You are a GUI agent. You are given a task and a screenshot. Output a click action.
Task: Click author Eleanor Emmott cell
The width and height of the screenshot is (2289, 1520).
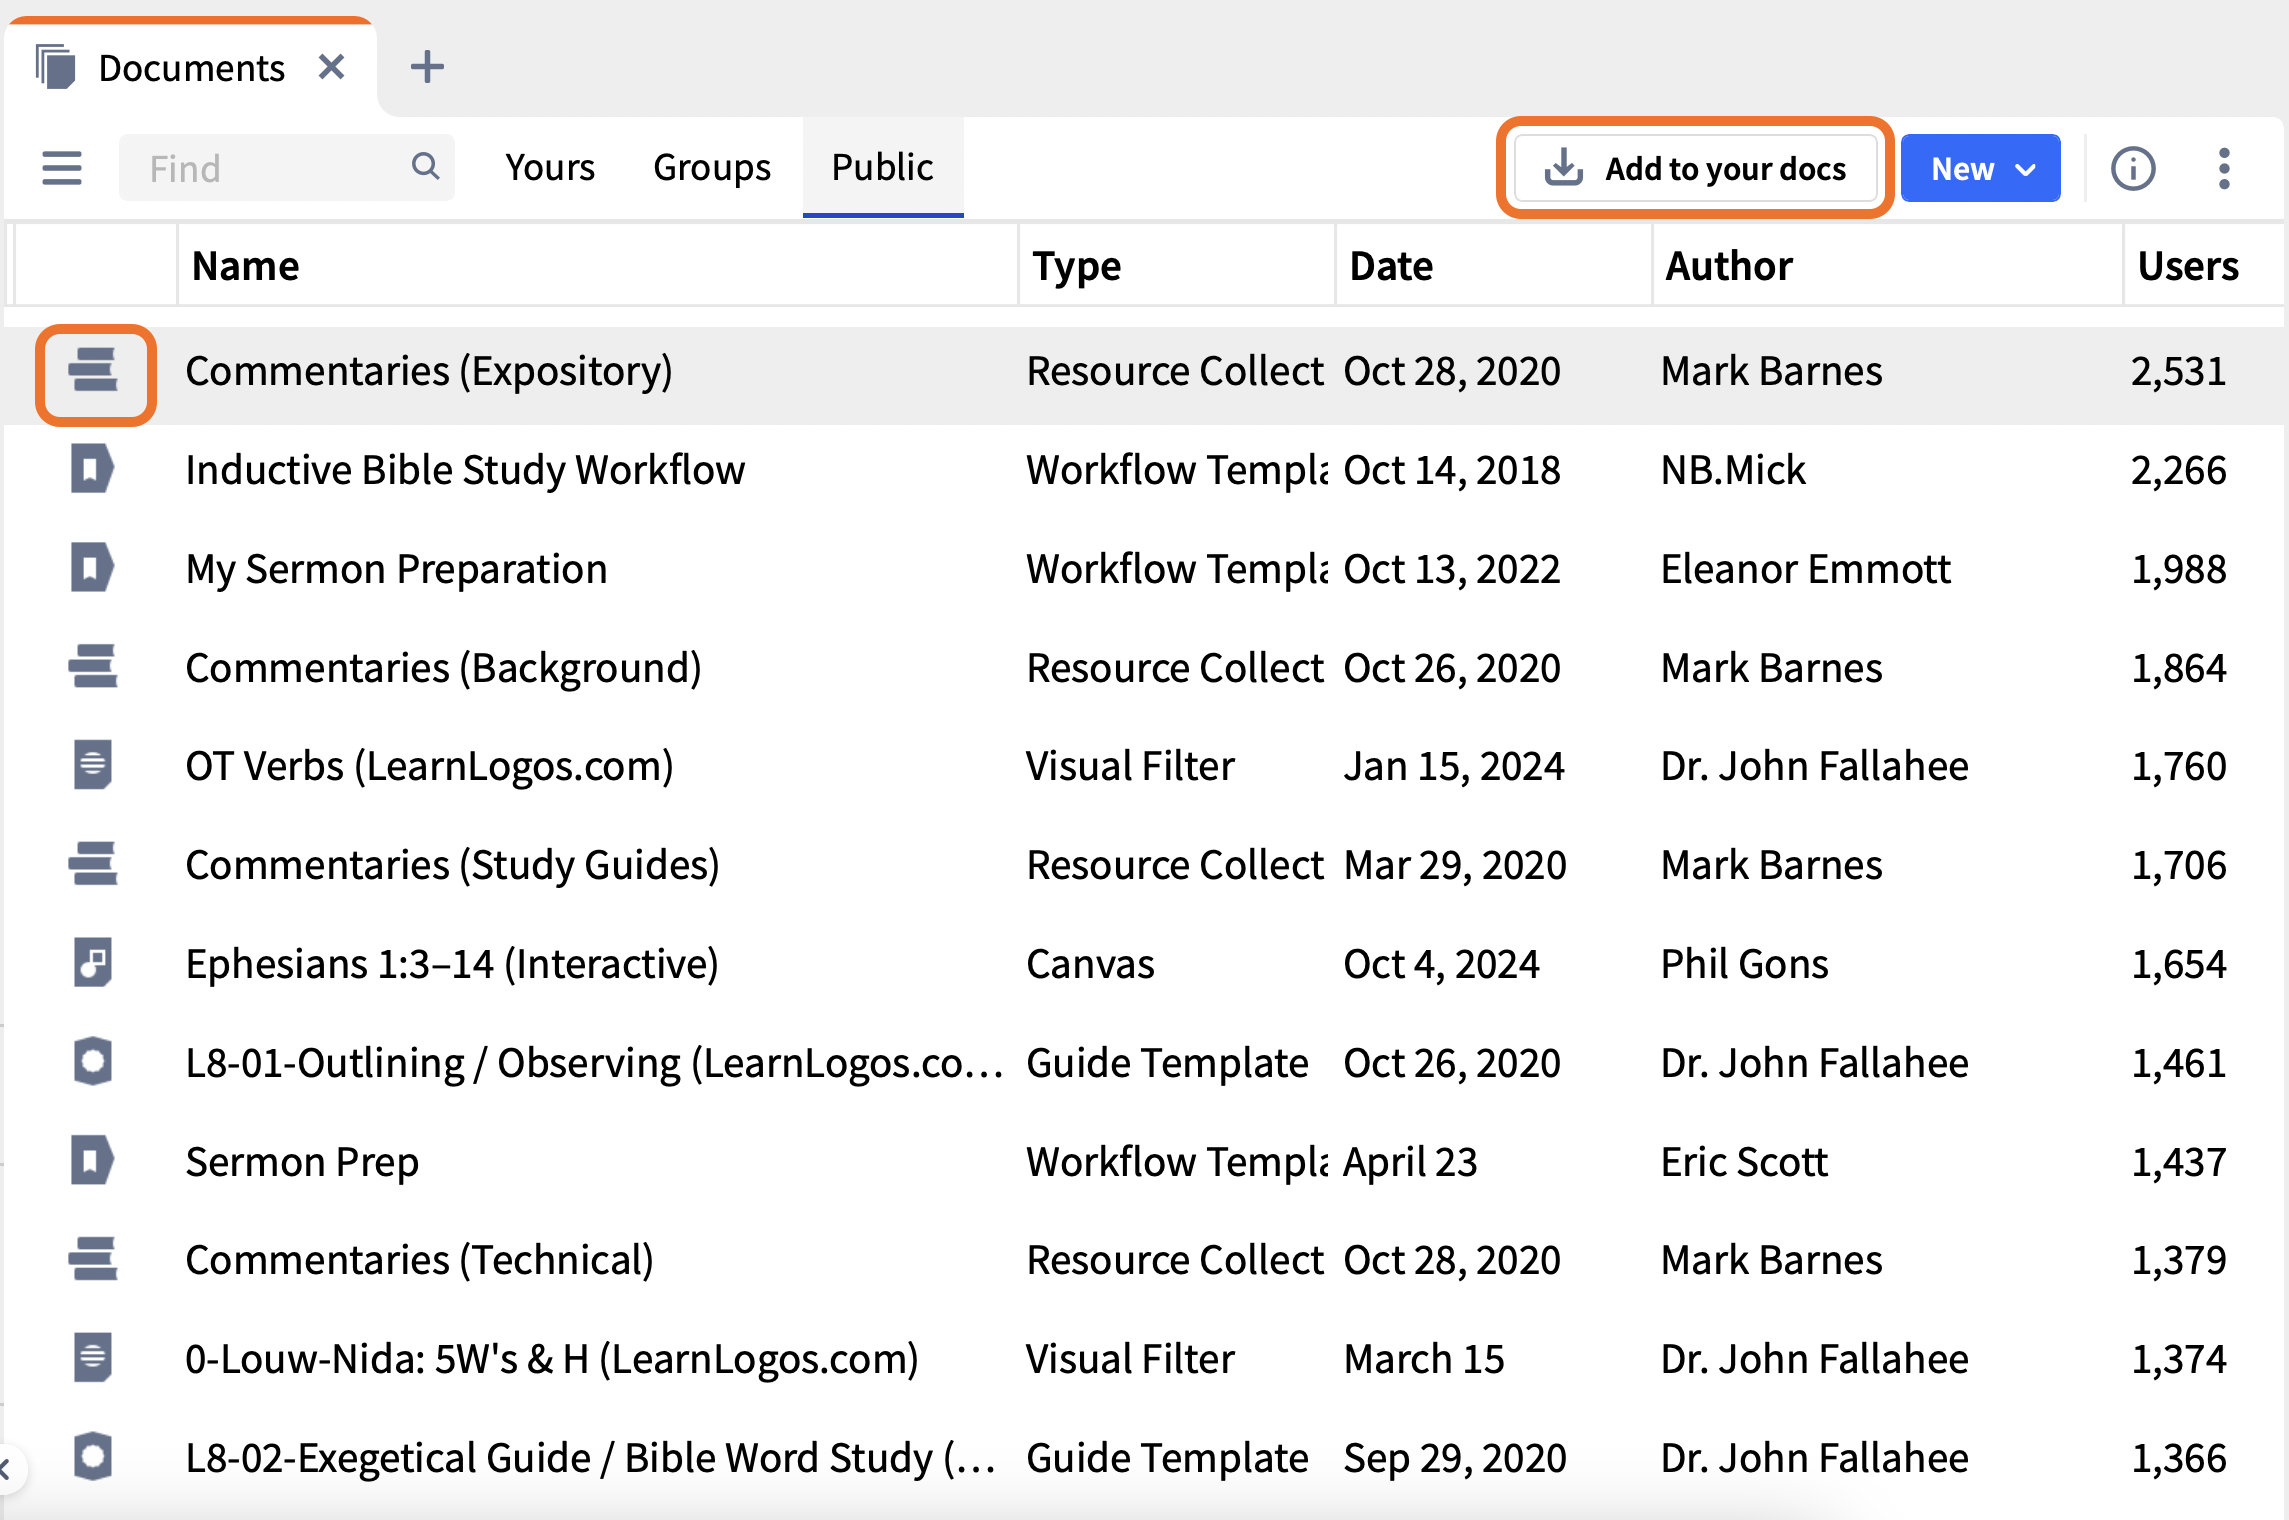pos(1805,569)
